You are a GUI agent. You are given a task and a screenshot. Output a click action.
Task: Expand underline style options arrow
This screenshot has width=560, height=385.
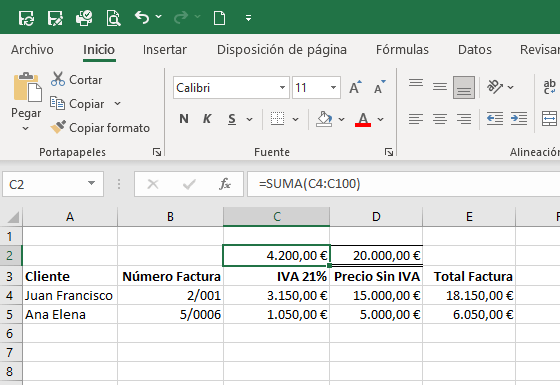[x=249, y=119]
